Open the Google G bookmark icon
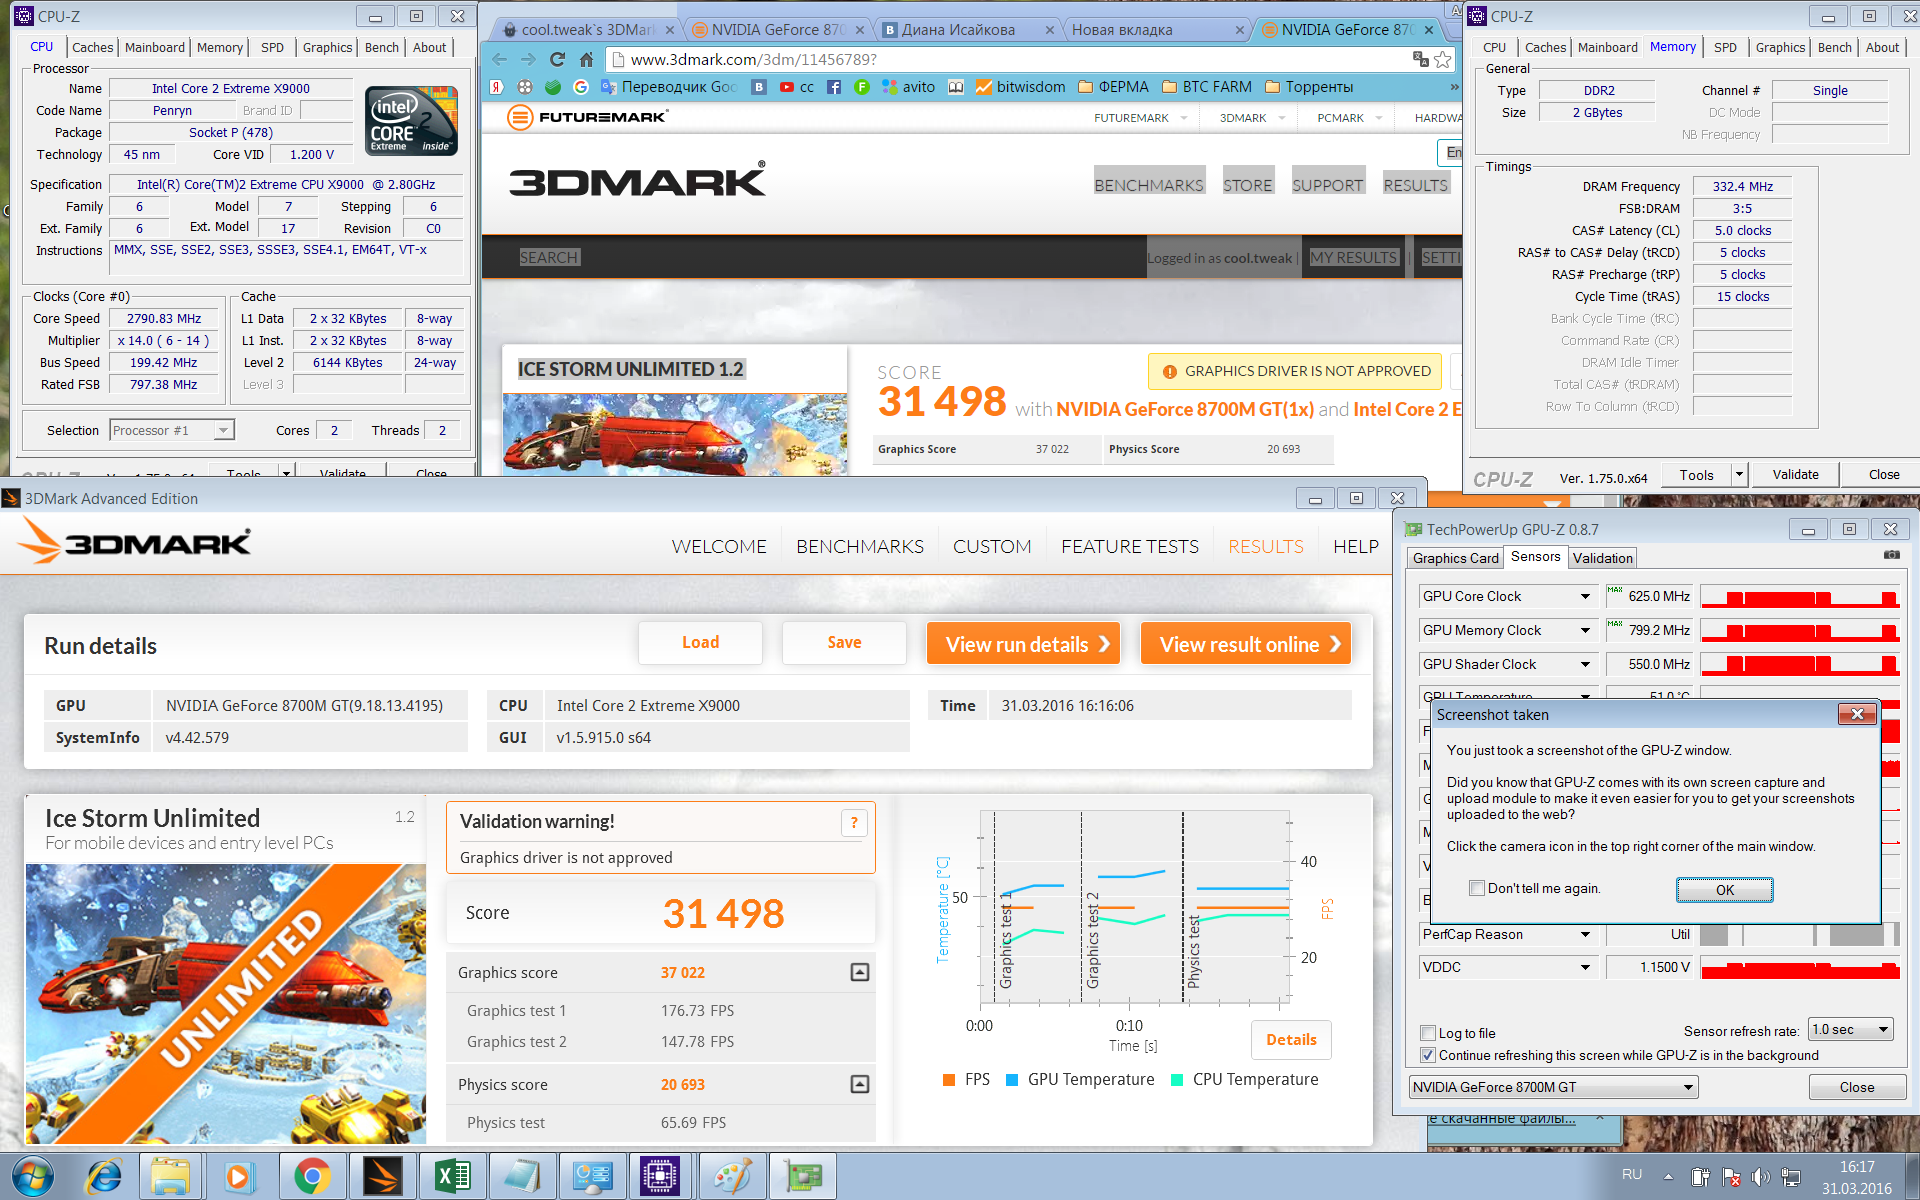The width and height of the screenshot is (1920, 1200). (580, 87)
